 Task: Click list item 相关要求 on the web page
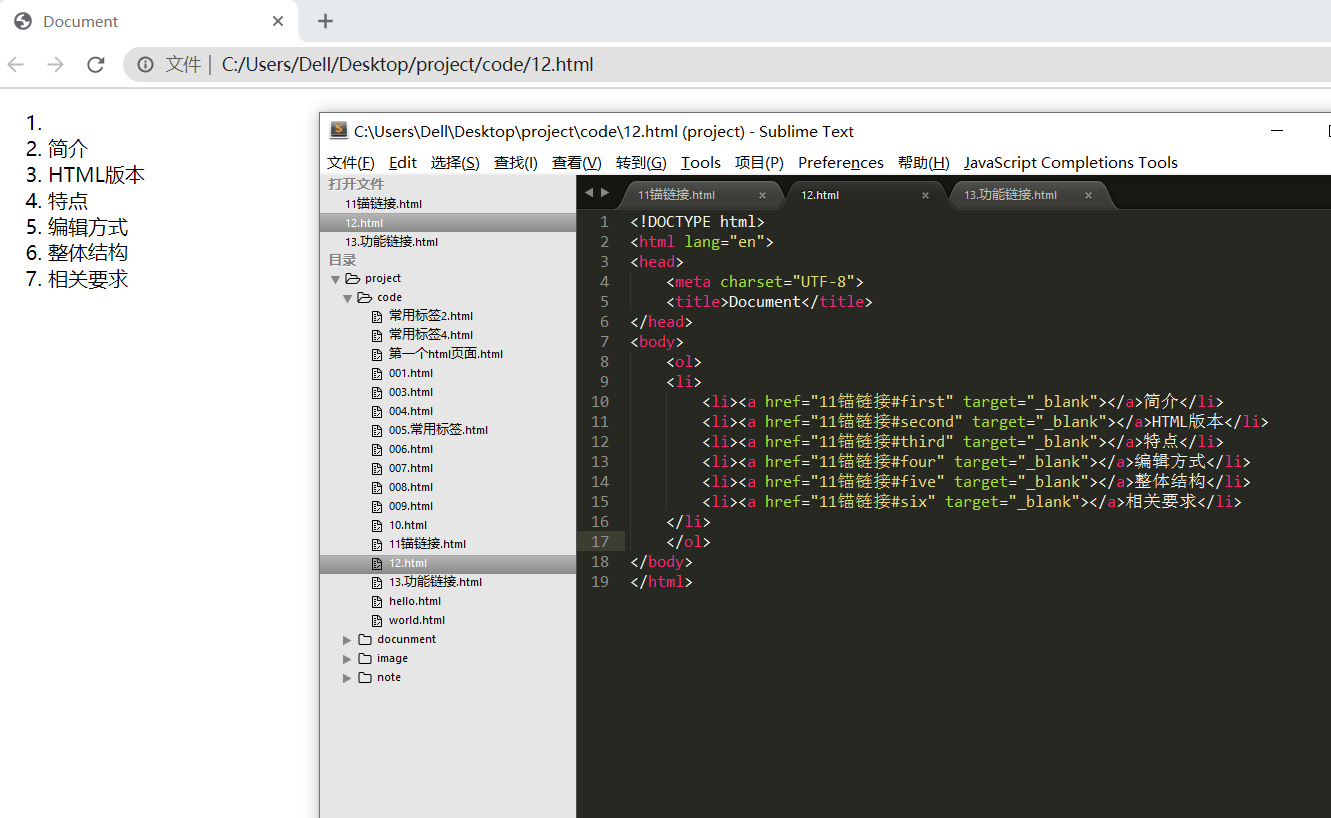[x=88, y=279]
